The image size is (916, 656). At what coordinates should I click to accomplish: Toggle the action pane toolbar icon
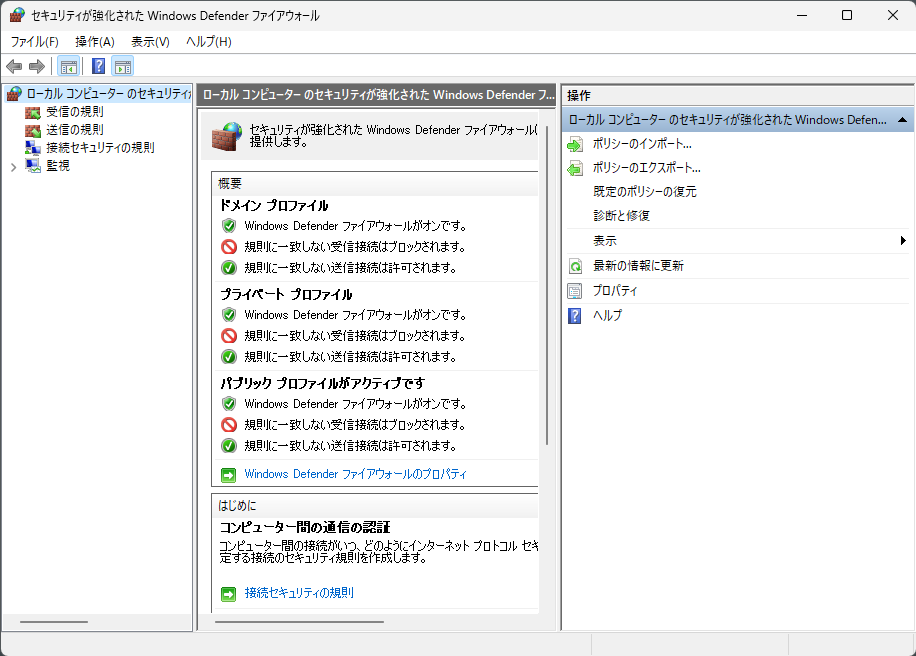(x=122, y=67)
